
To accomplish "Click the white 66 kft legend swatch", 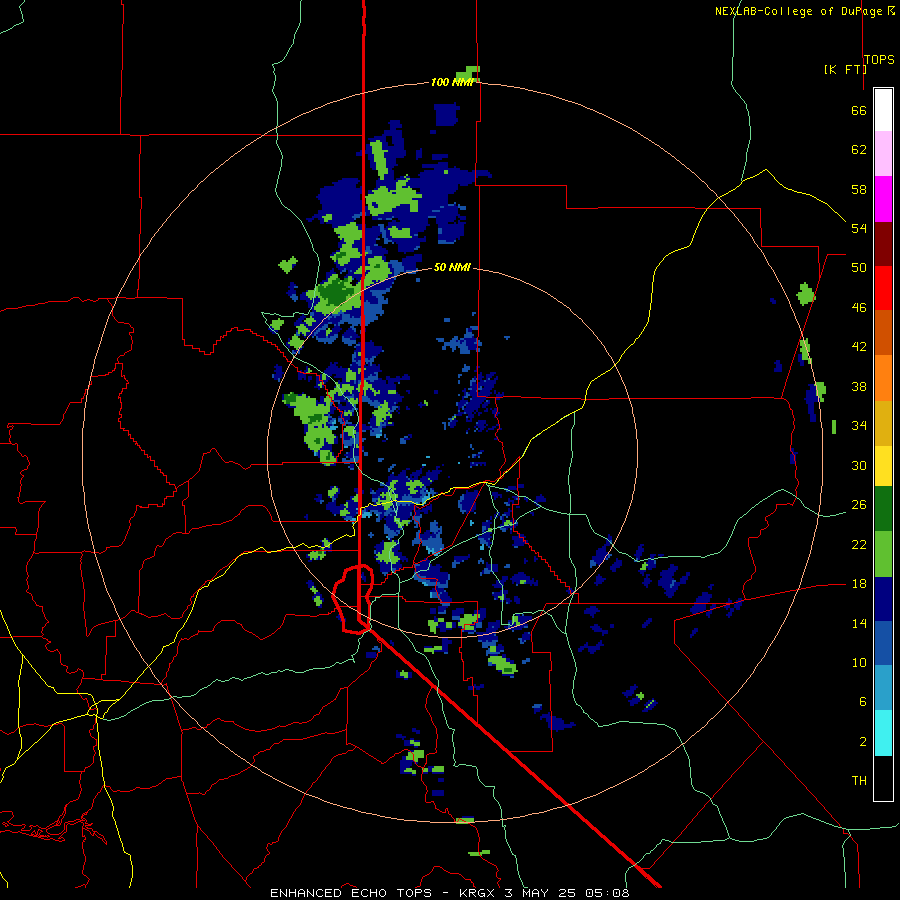I will point(883,110).
